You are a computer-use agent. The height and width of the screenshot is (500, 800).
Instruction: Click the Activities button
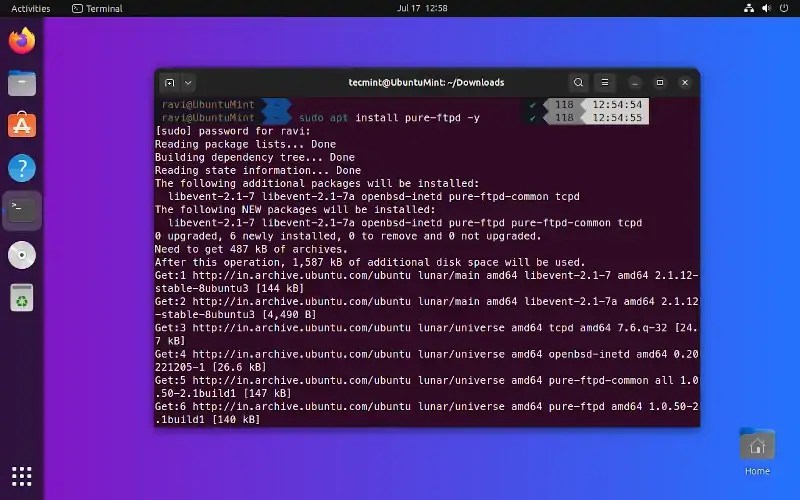tap(31, 9)
